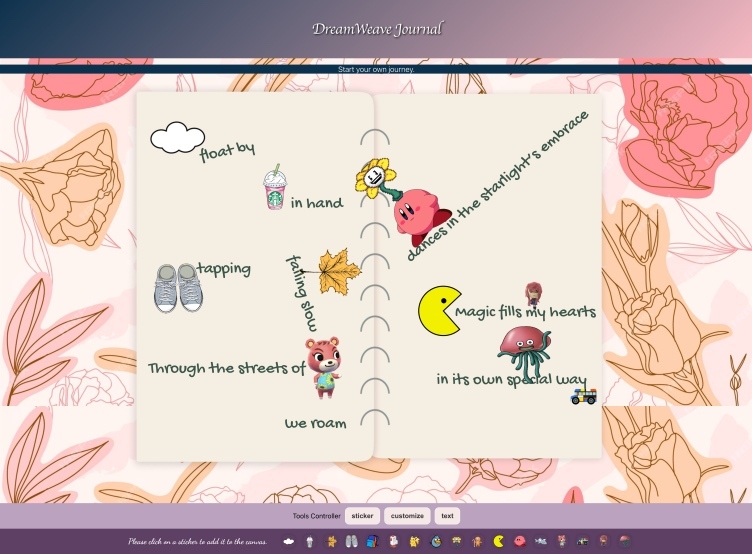Open the sticker tool
Screen dimensions: 752x554
(x=362, y=516)
